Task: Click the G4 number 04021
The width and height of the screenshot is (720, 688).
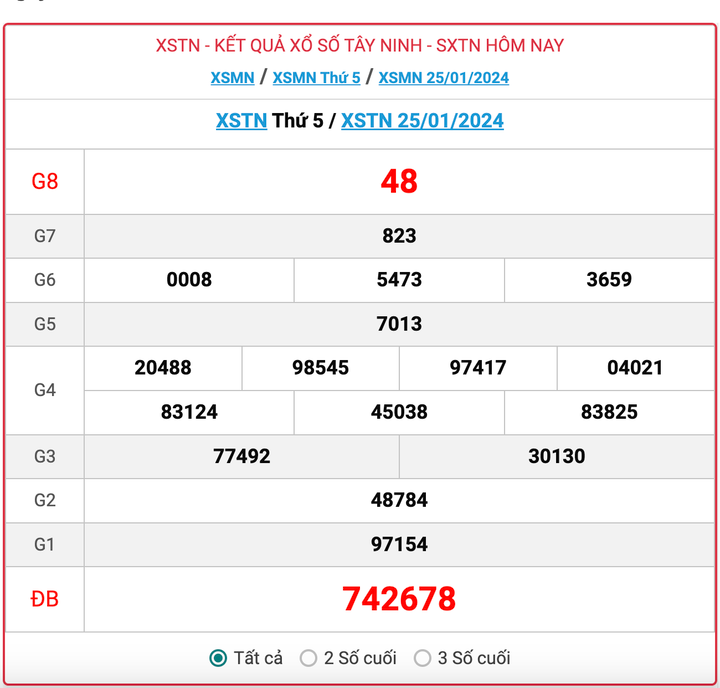Action: tap(635, 368)
